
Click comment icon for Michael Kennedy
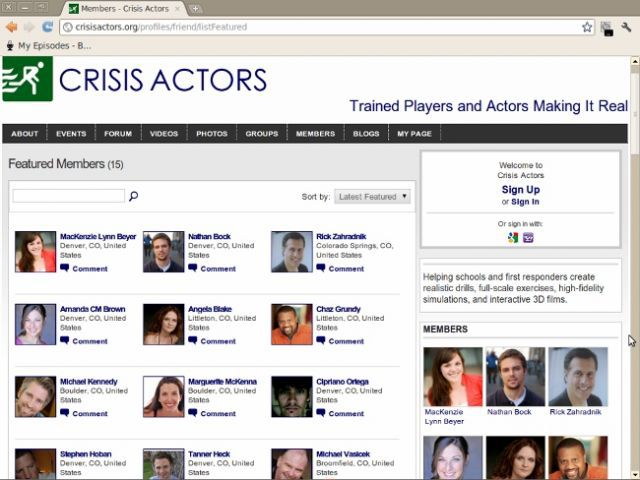[64, 413]
